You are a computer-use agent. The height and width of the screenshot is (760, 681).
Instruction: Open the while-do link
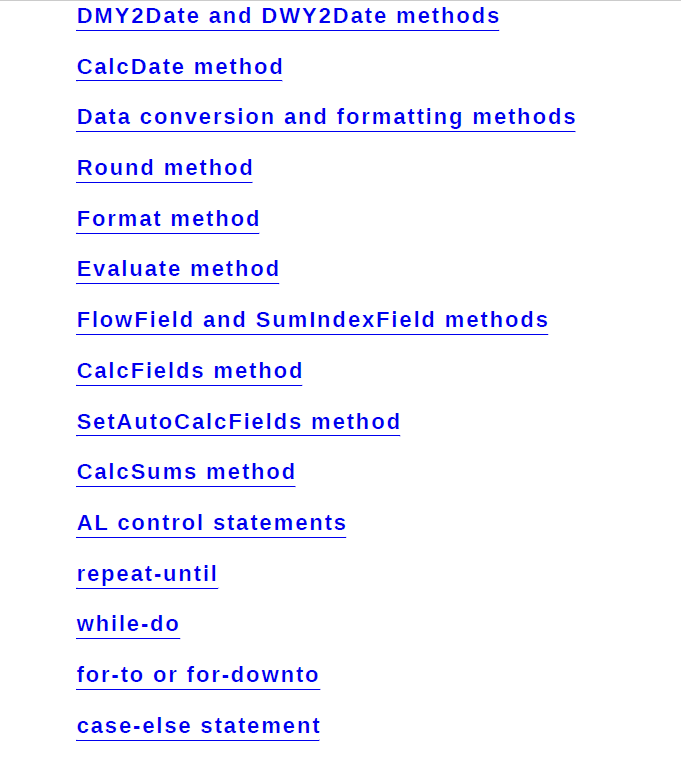[128, 624]
